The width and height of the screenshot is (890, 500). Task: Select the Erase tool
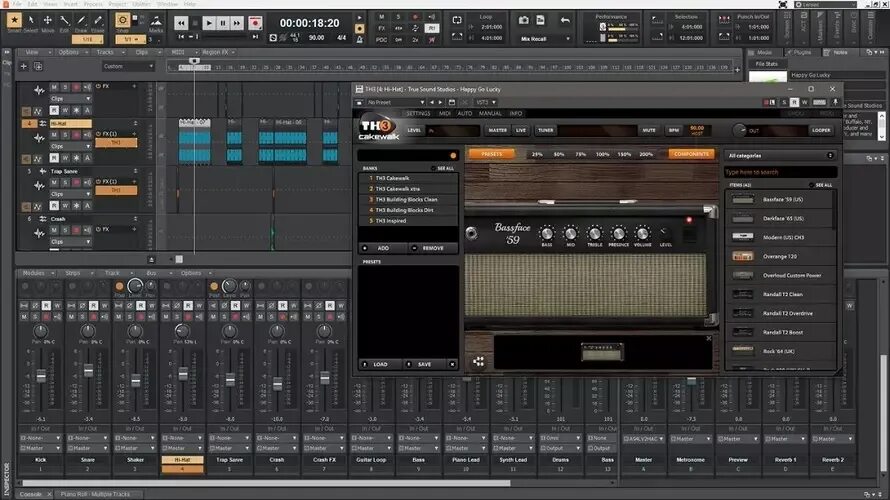(x=98, y=21)
